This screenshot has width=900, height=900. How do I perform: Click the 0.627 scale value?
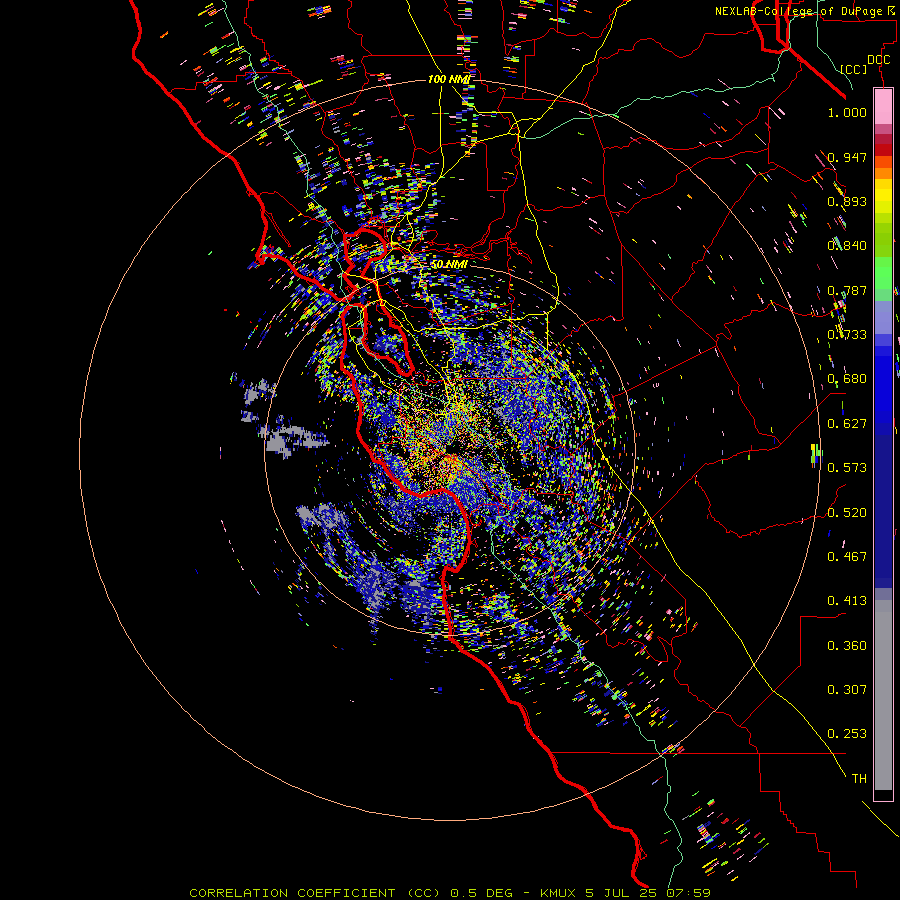pos(847,424)
